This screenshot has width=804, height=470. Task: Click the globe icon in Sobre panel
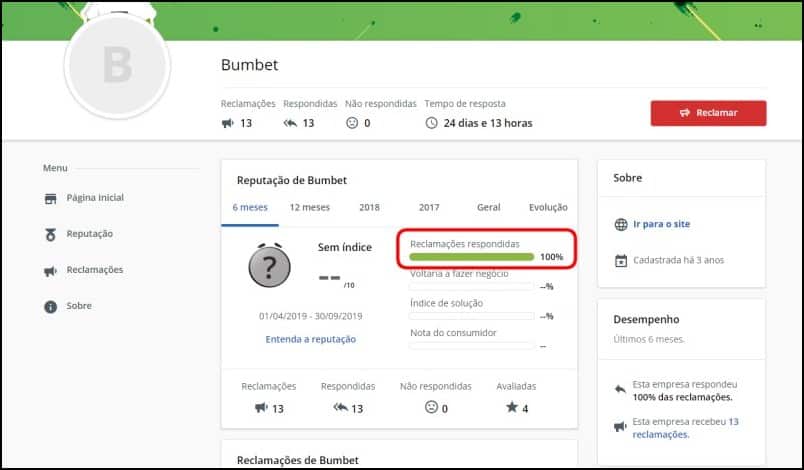pyautogui.click(x=620, y=224)
